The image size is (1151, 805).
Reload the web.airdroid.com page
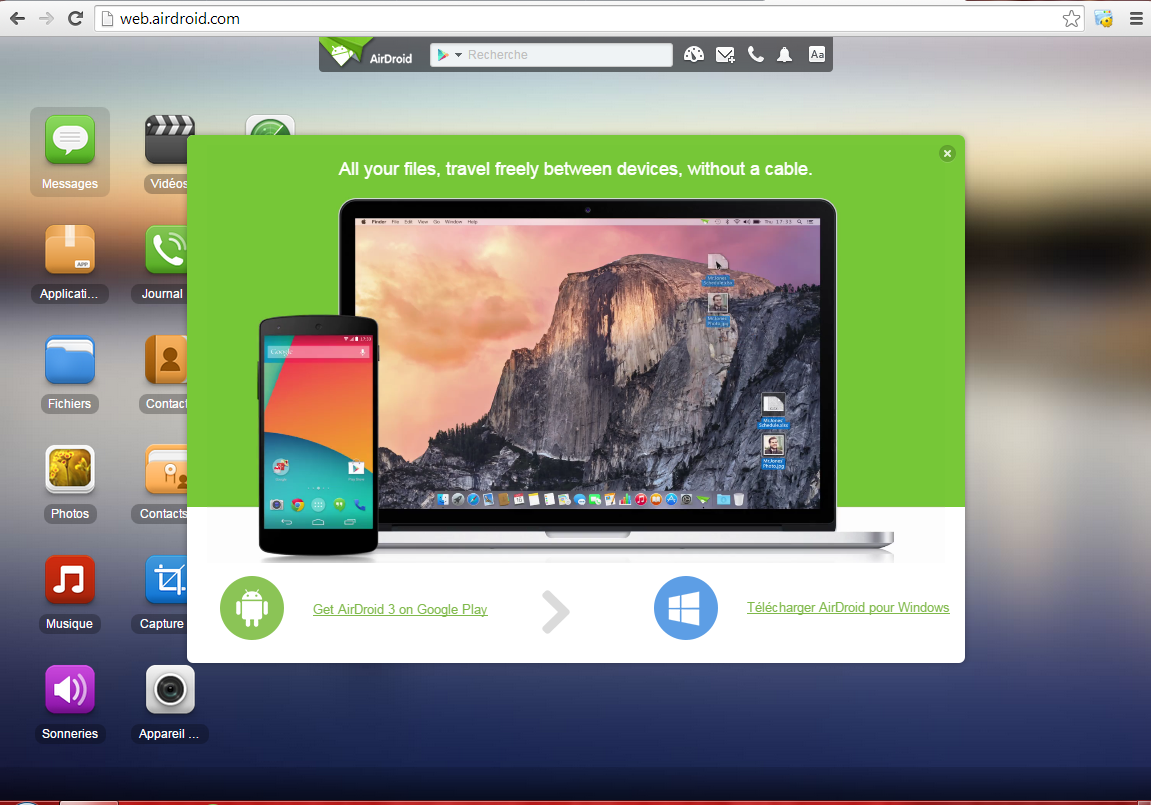(x=76, y=18)
